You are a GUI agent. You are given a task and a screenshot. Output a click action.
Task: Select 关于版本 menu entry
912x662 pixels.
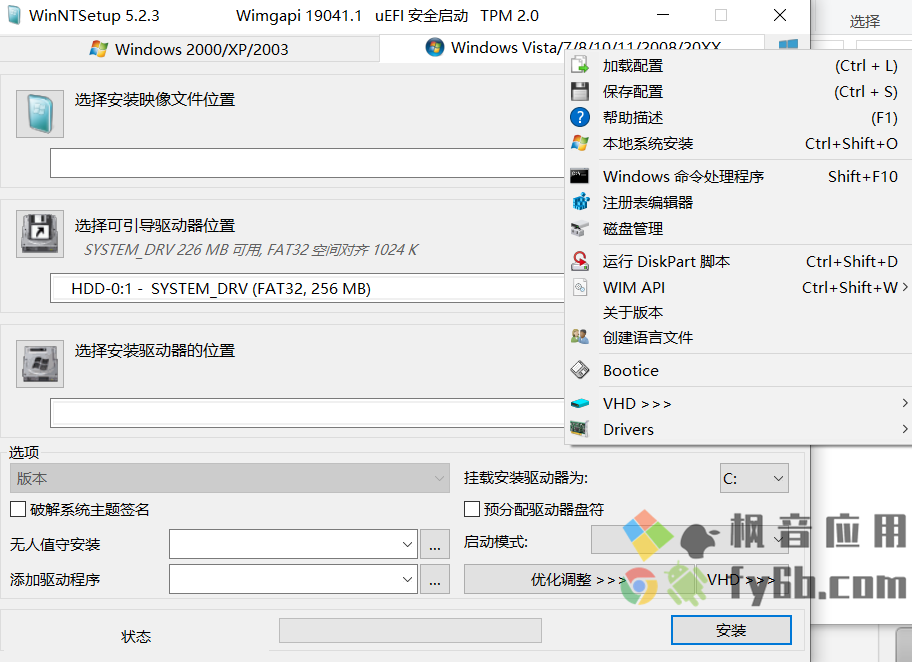point(738,312)
